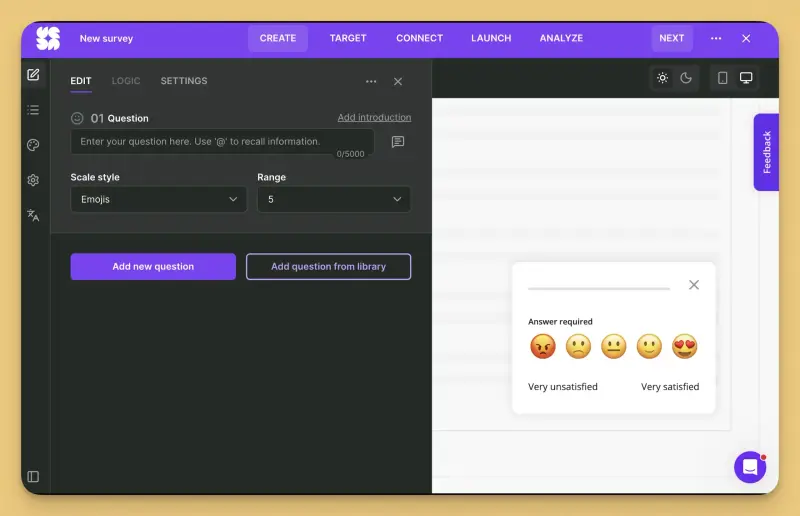This screenshot has width=800, height=516.
Task: Click the smiley question type icon
Action: pyautogui.click(x=77, y=118)
